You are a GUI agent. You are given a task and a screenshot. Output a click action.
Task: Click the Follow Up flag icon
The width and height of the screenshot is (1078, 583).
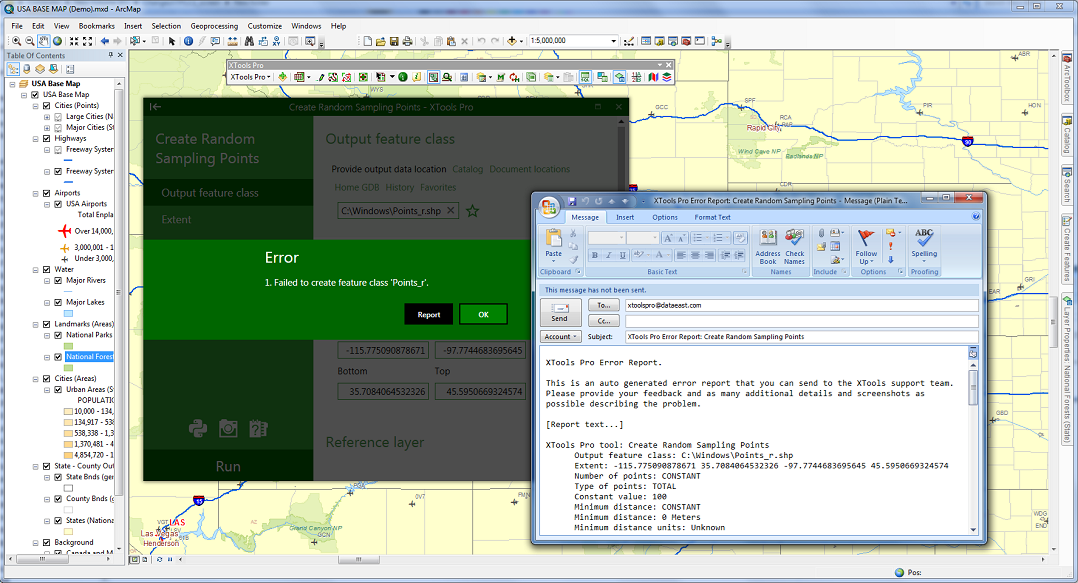coord(866,246)
